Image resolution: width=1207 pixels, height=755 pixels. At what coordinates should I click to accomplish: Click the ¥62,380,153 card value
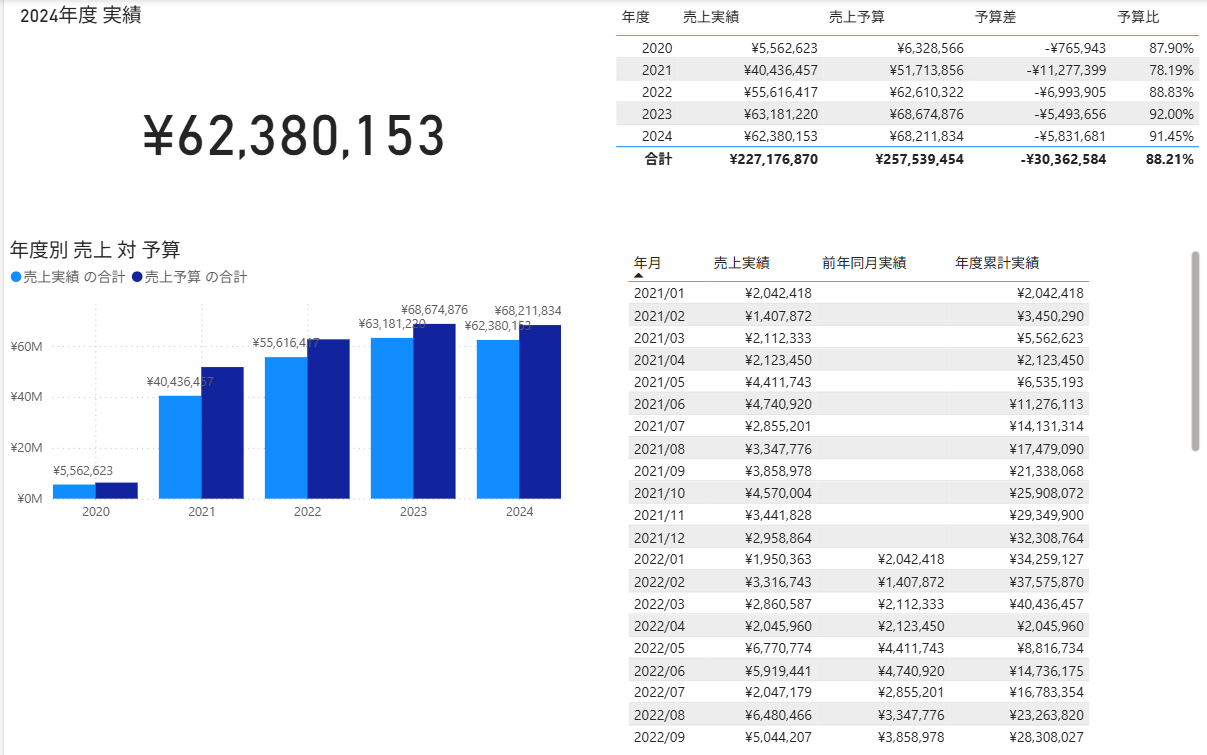click(x=294, y=137)
